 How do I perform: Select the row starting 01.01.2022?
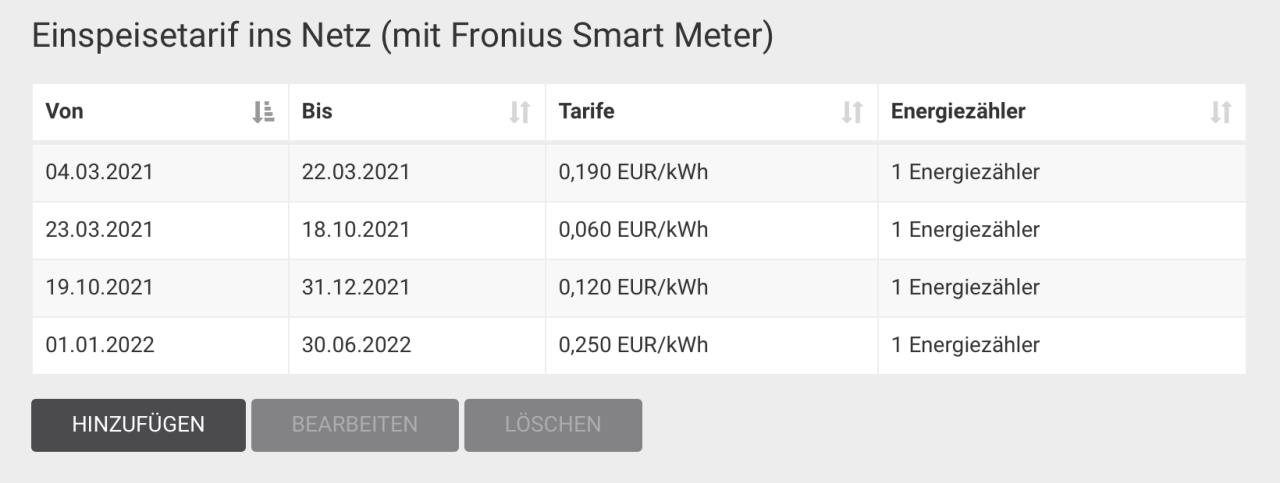[x=639, y=346]
